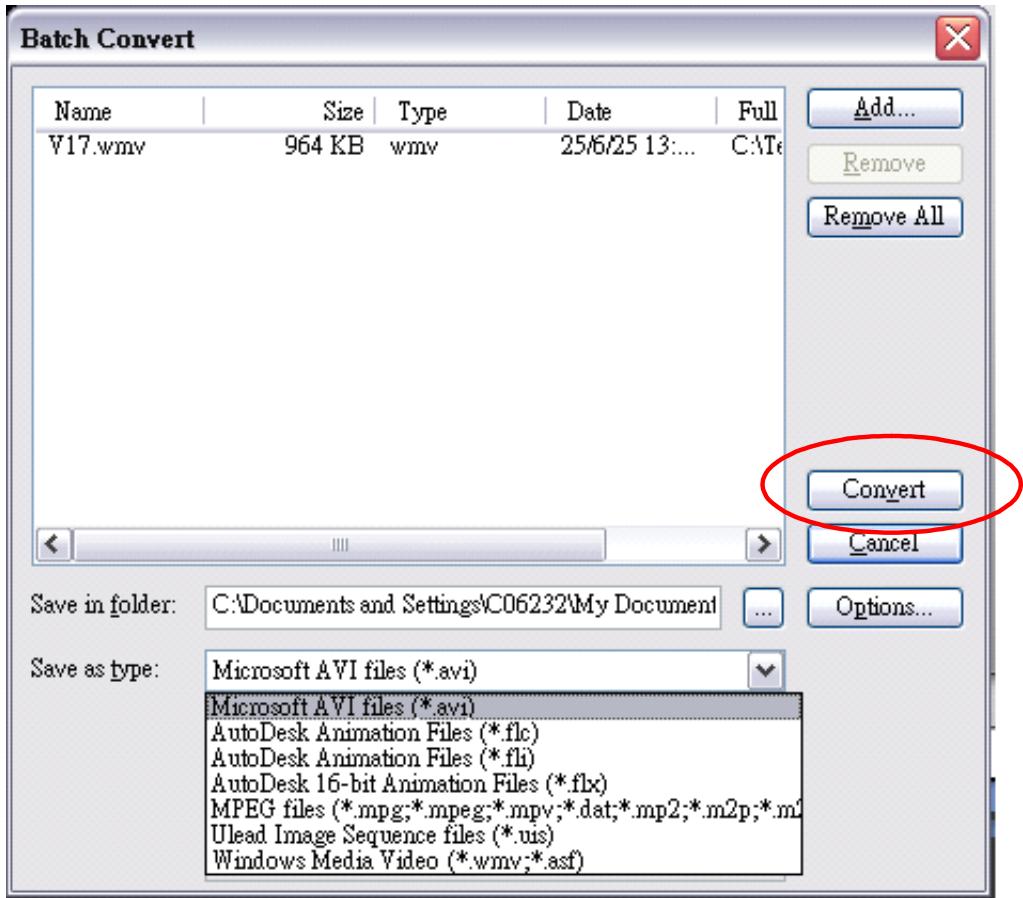
Task: Browse for save folder with ... button
Action: (763, 608)
